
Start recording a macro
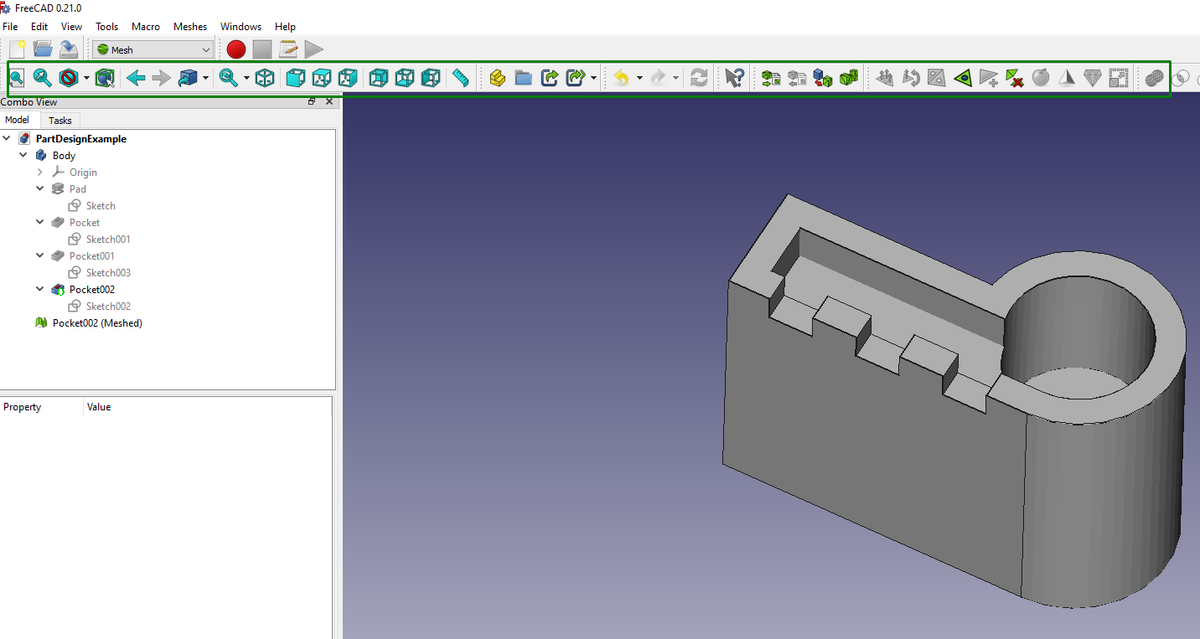[x=235, y=48]
